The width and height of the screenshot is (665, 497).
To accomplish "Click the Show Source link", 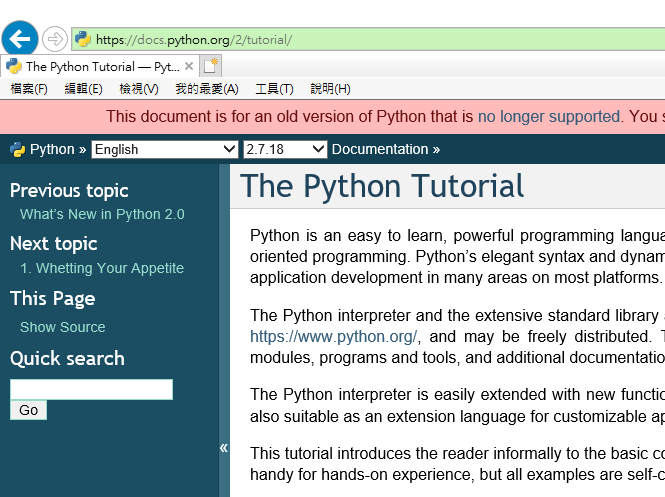I will (63, 327).
